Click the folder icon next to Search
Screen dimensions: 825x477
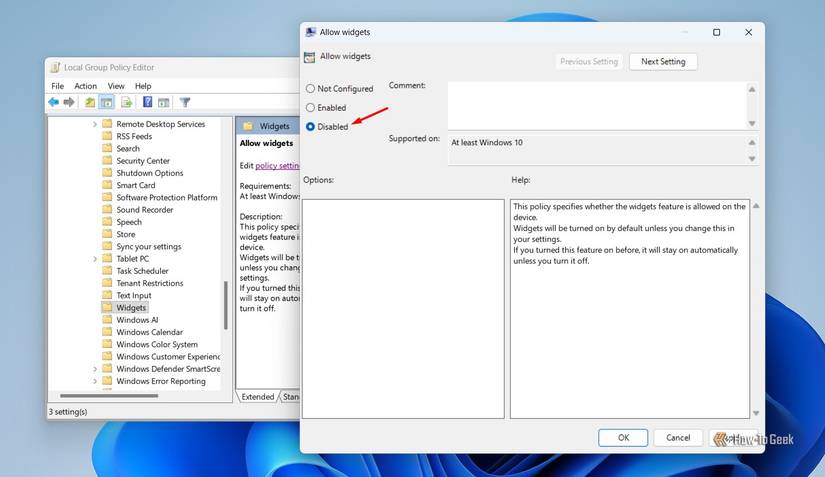(x=107, y=148)
